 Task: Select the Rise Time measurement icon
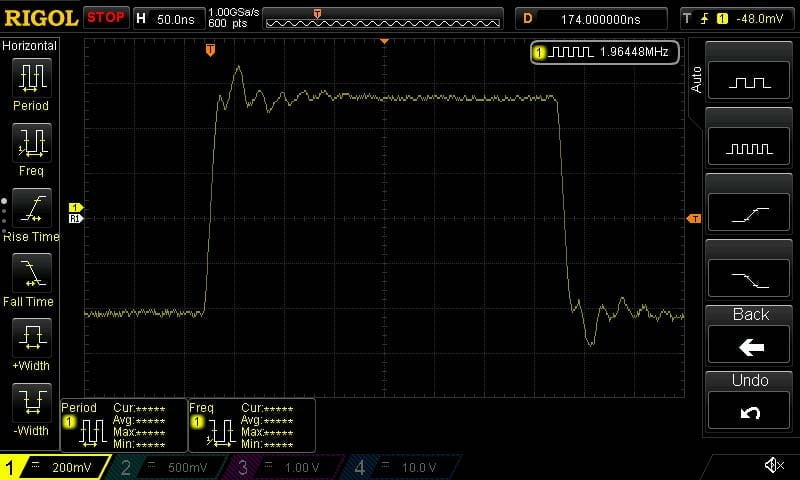(32, 208)
